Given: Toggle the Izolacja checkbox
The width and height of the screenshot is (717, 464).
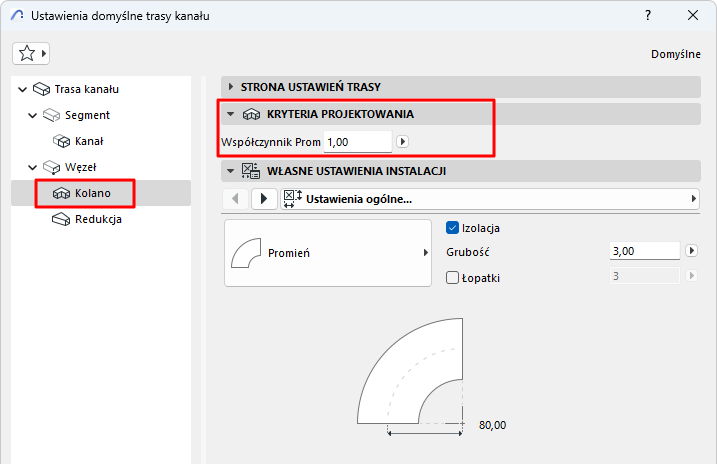Looking at the screenshot, I should pos(452,228).
